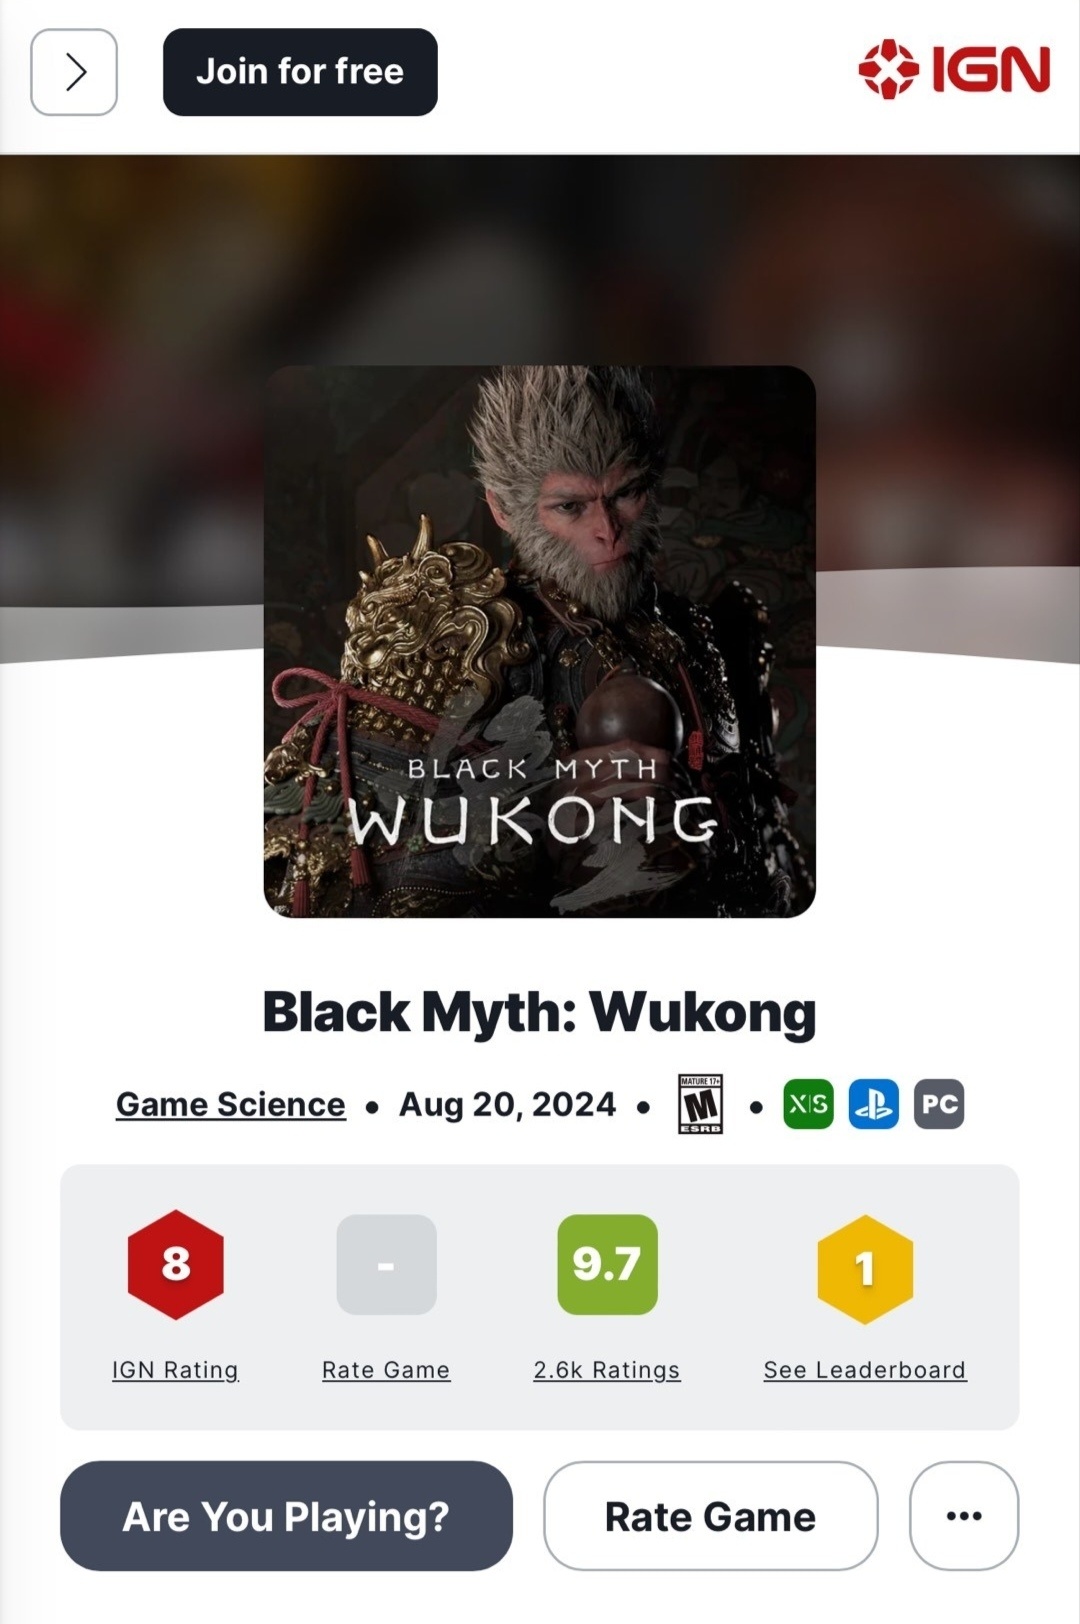This screenshot has height=1624, width=1080.
Task: Click the yellow leaderboard rank 1 hexagon
Action: pos(865,1269)
